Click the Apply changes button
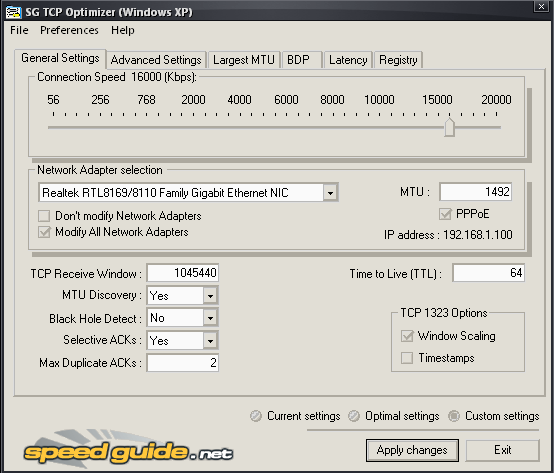The image size is (554, 473). point(412,450)
